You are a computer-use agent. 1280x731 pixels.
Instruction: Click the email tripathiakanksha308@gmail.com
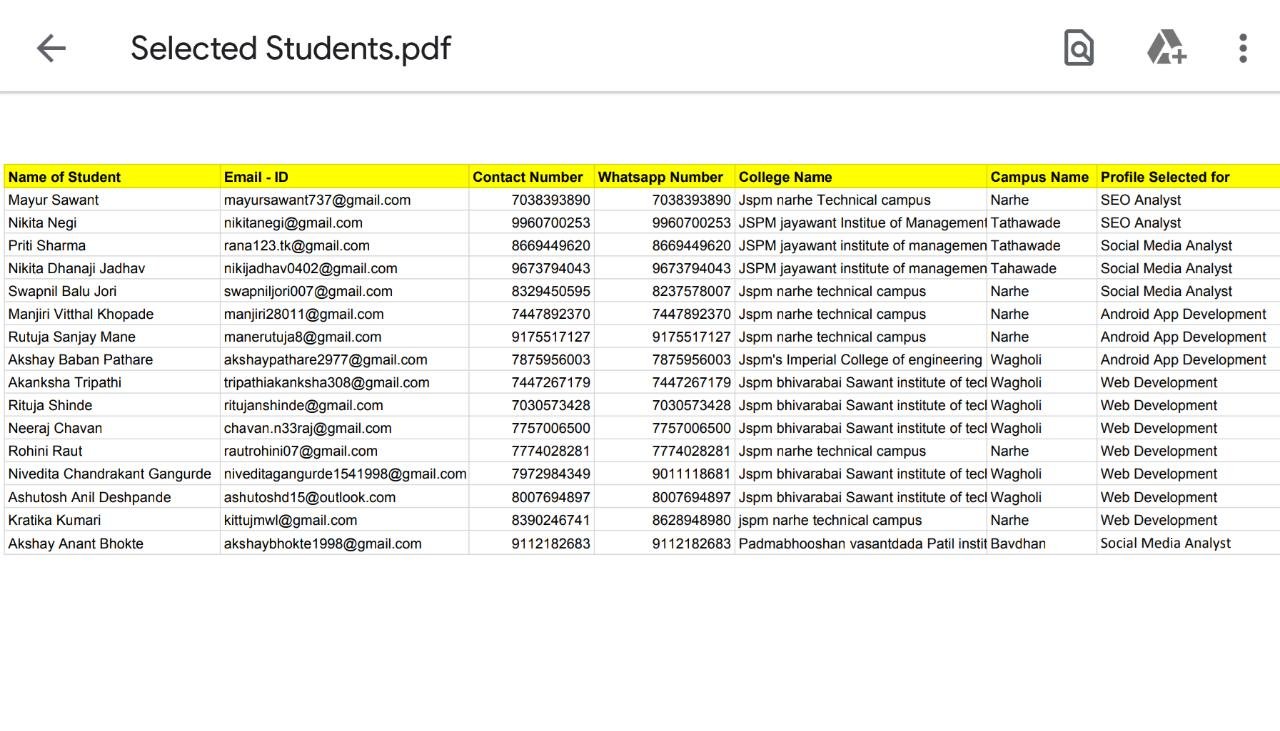click(x=327, y=382)
